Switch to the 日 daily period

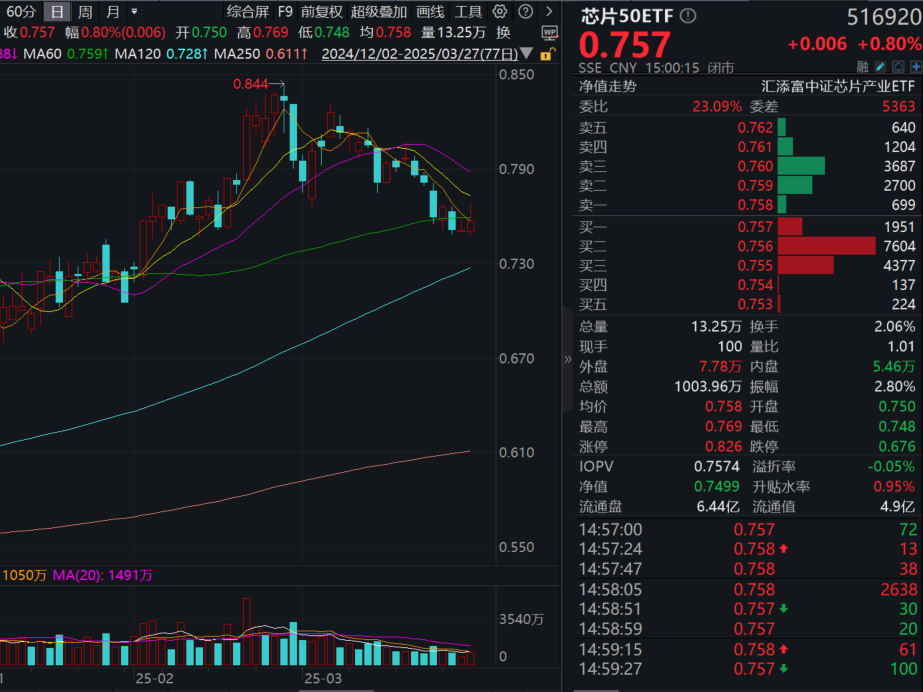tap(56, 12)
